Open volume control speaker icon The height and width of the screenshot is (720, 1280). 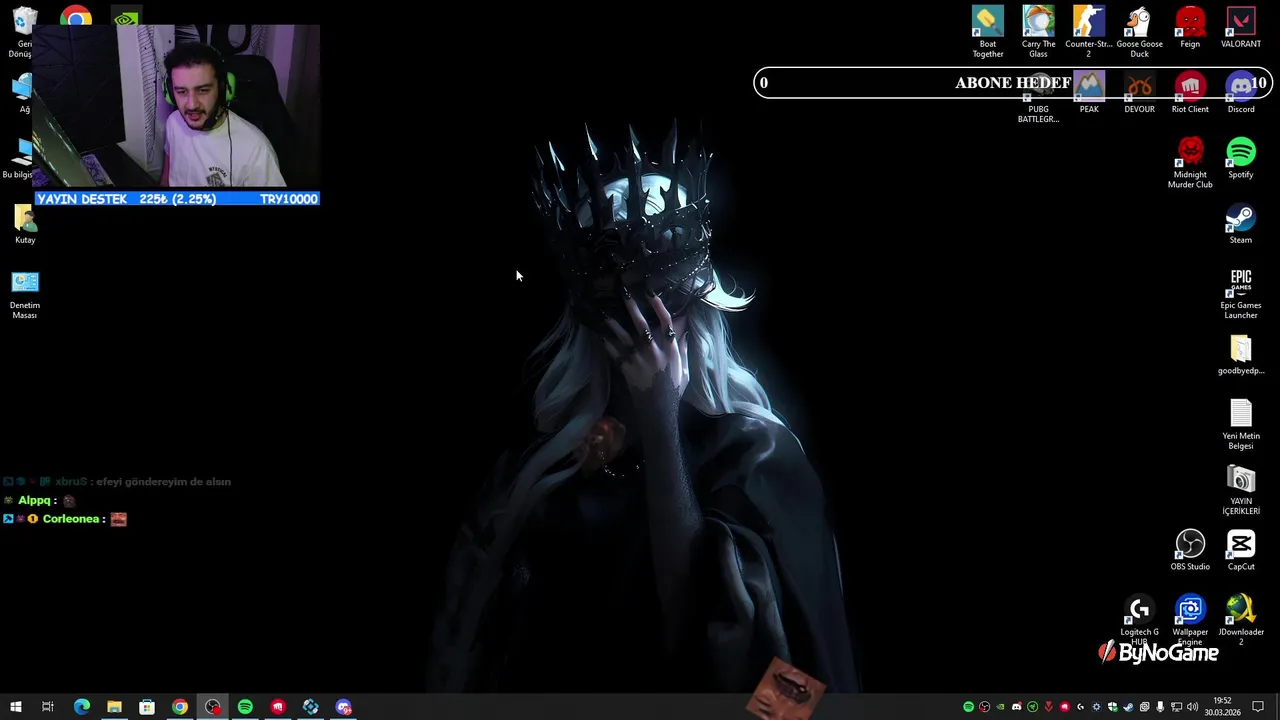tap(1192, 707)
